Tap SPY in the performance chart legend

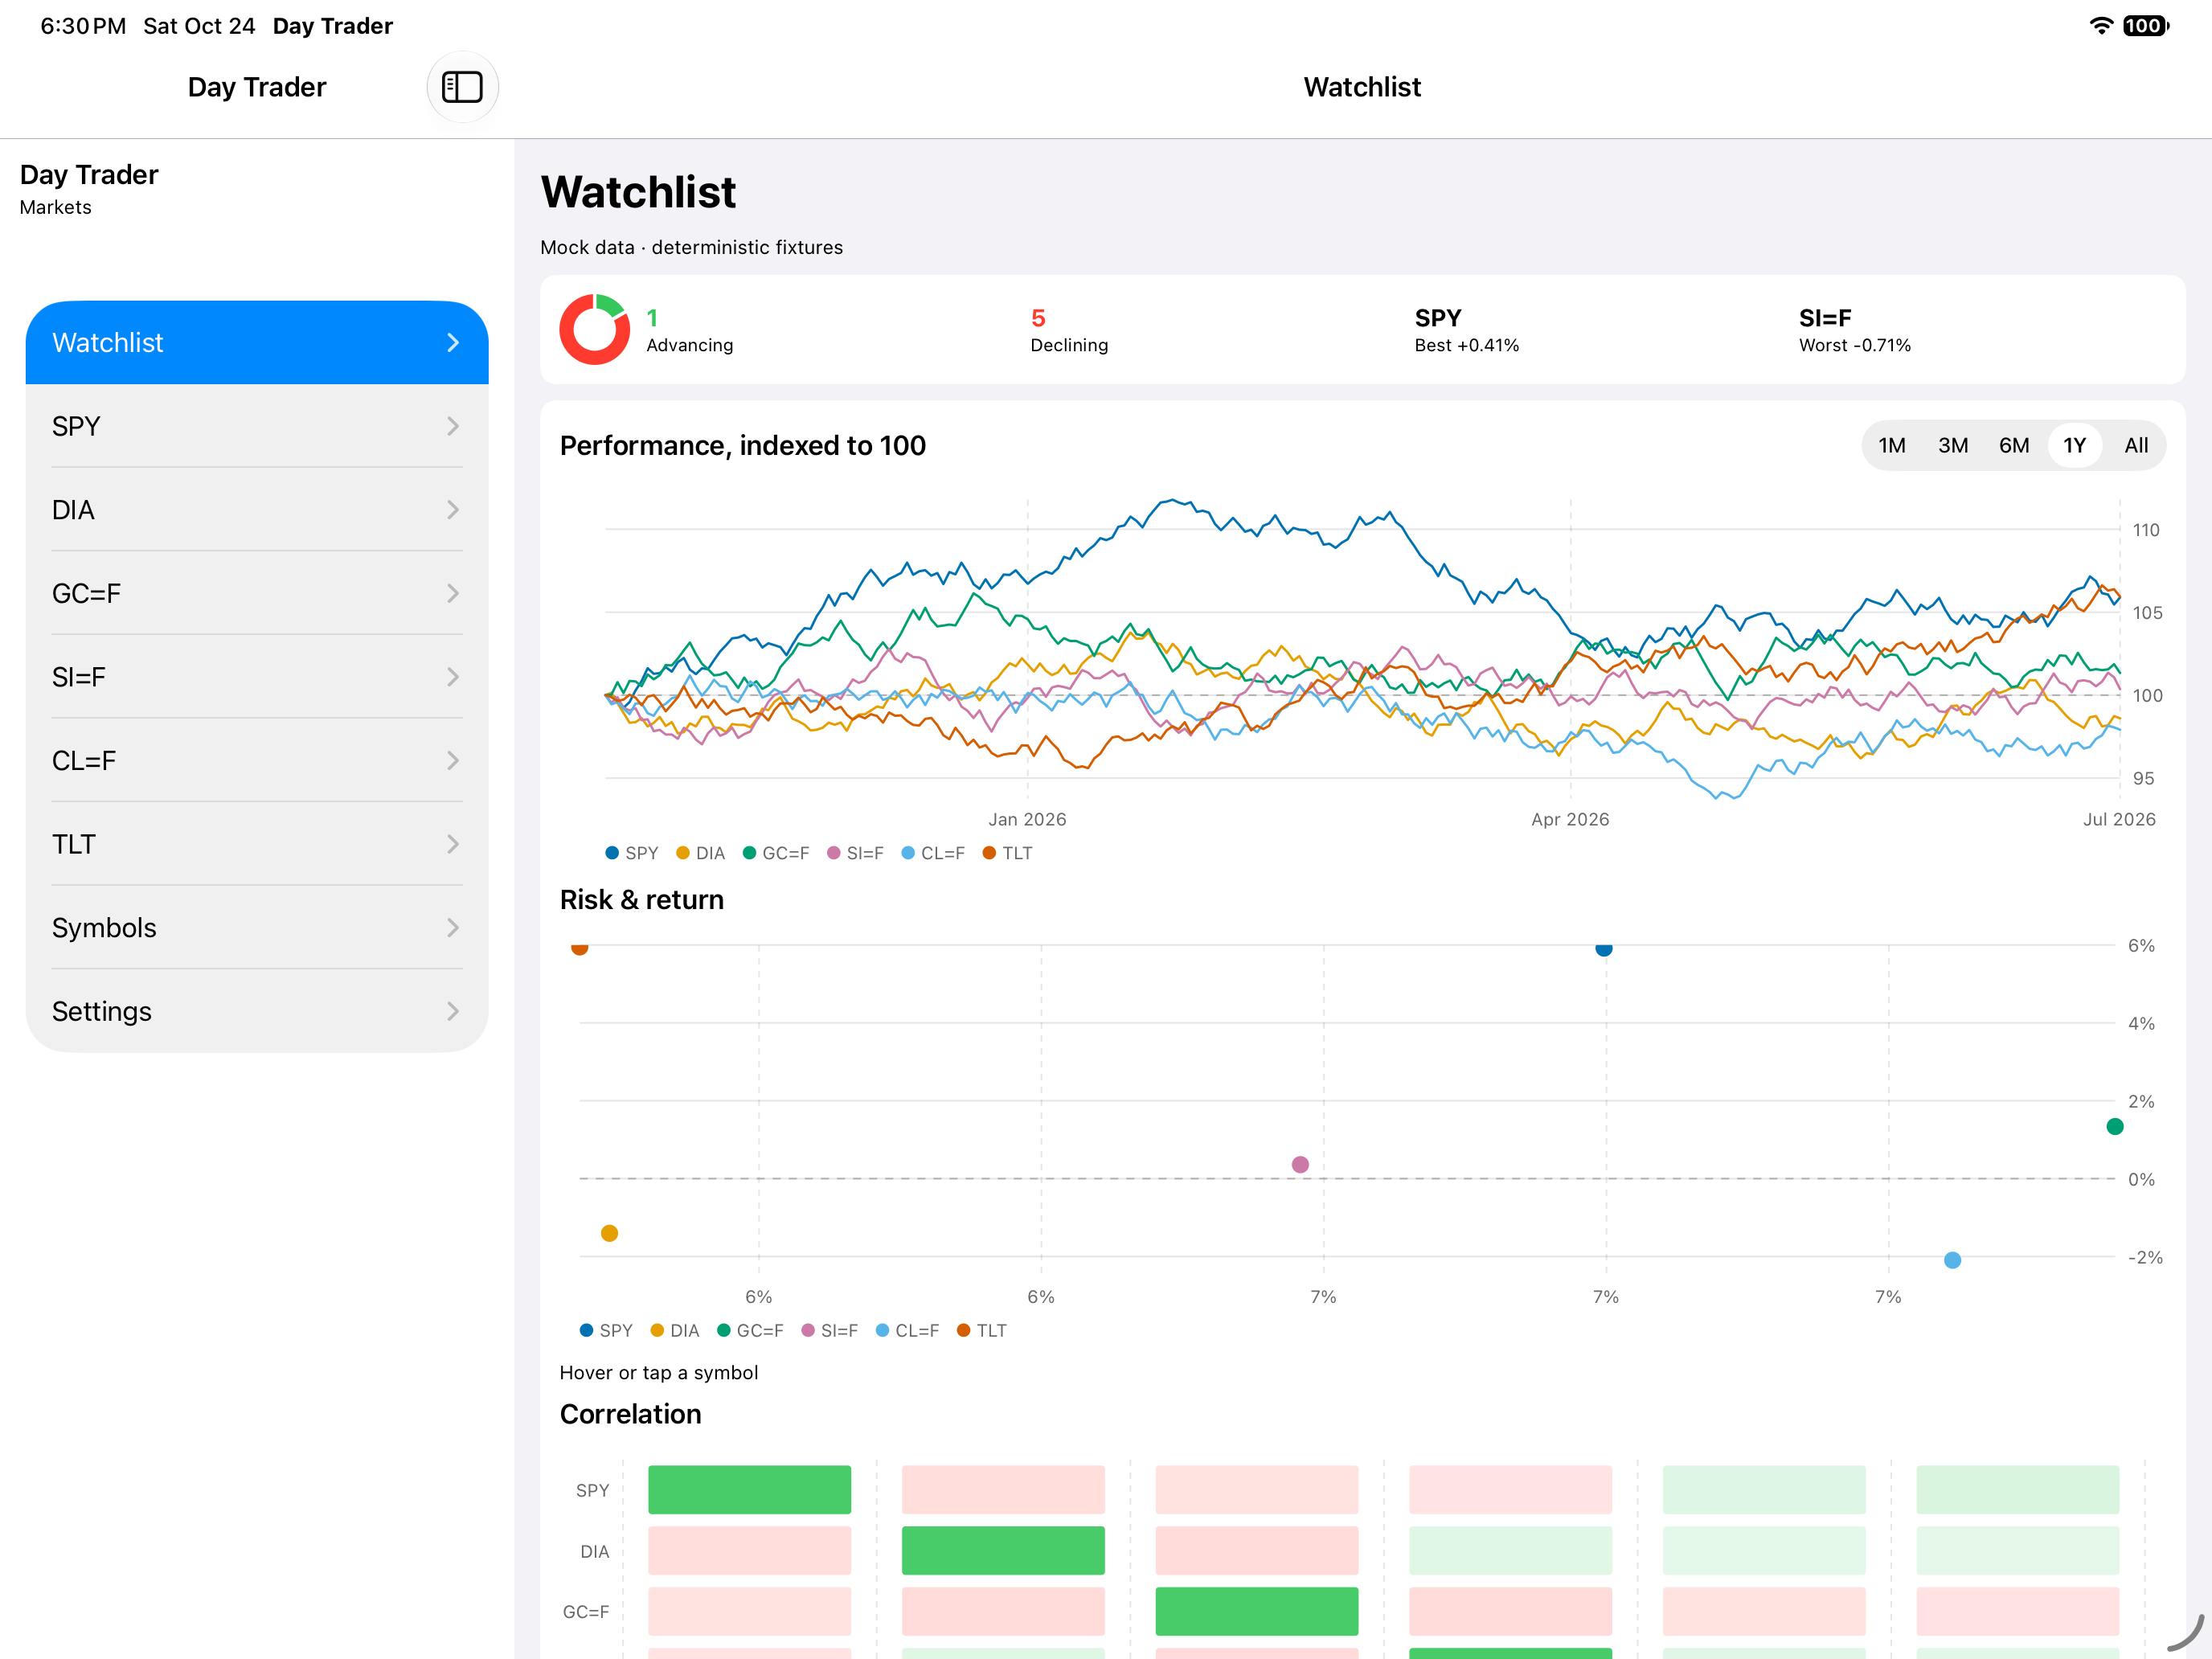point(632,853)
